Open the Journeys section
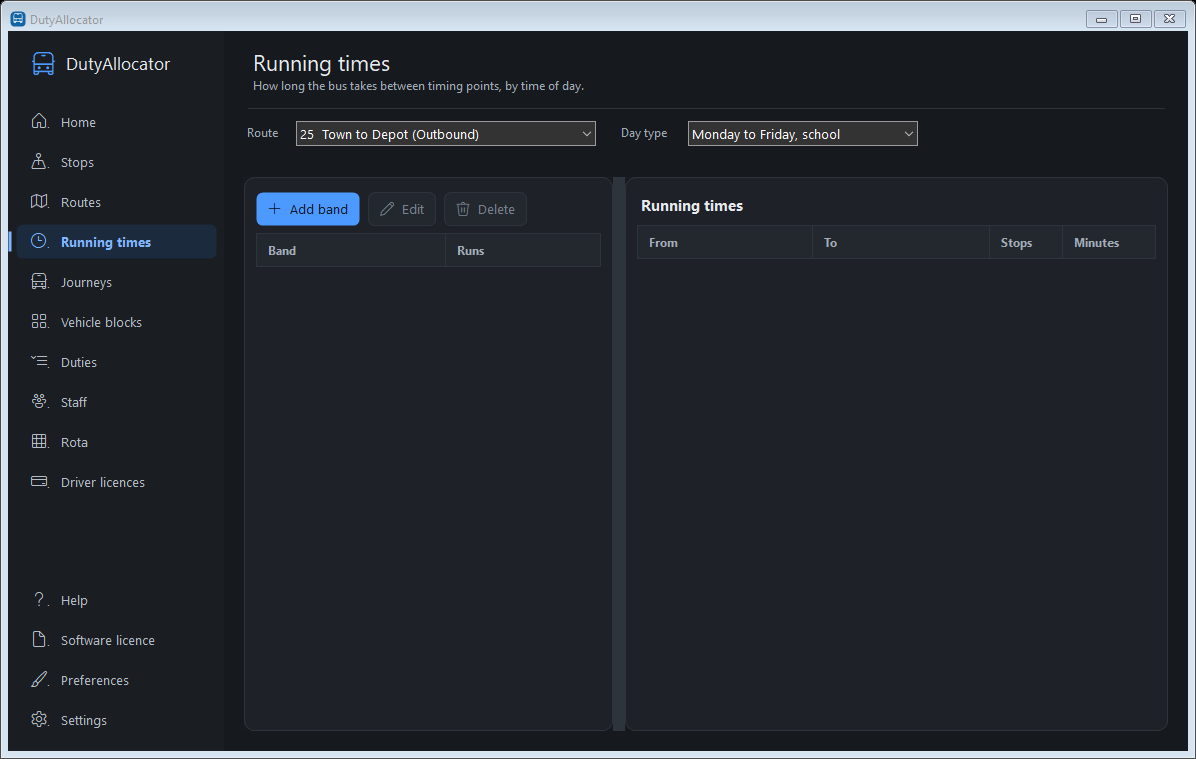 coord(117,282)
